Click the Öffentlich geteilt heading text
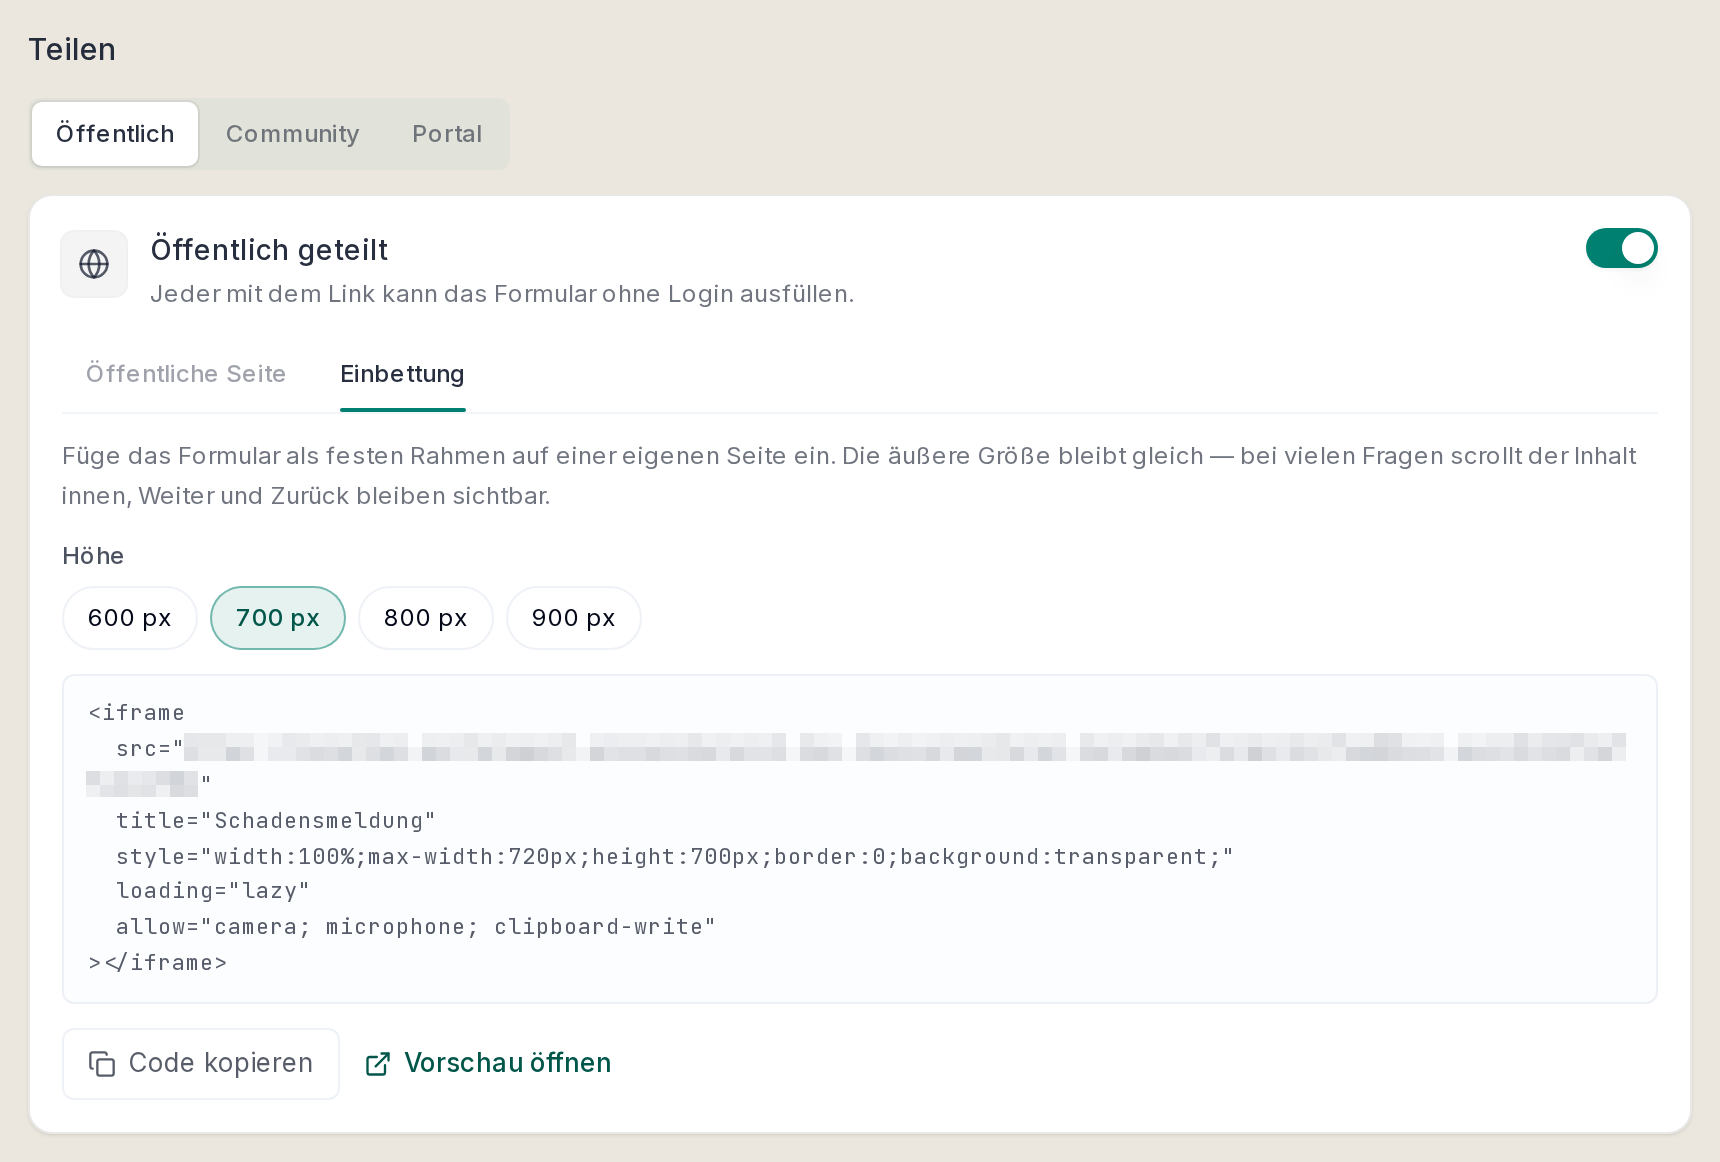This screenshot has width=1720, height=1162. (269, 250)
